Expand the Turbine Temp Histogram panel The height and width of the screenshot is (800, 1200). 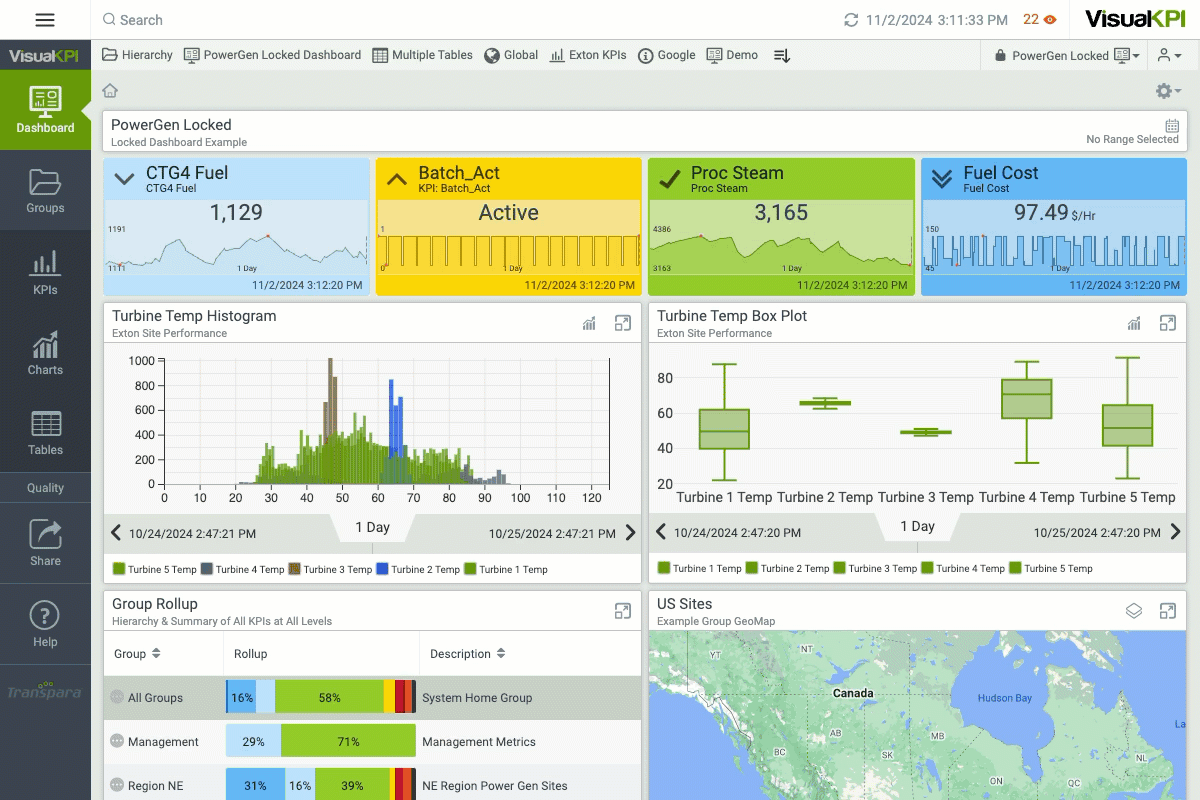623,323
